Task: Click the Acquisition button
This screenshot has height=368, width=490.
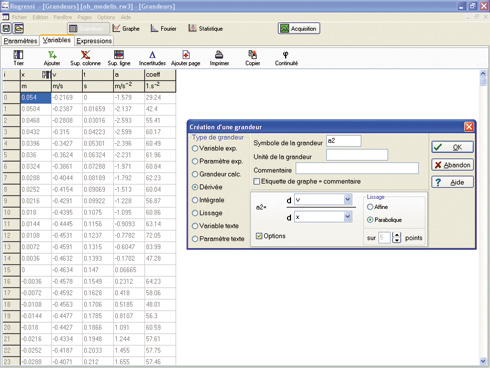Action: tap(299, 28)
